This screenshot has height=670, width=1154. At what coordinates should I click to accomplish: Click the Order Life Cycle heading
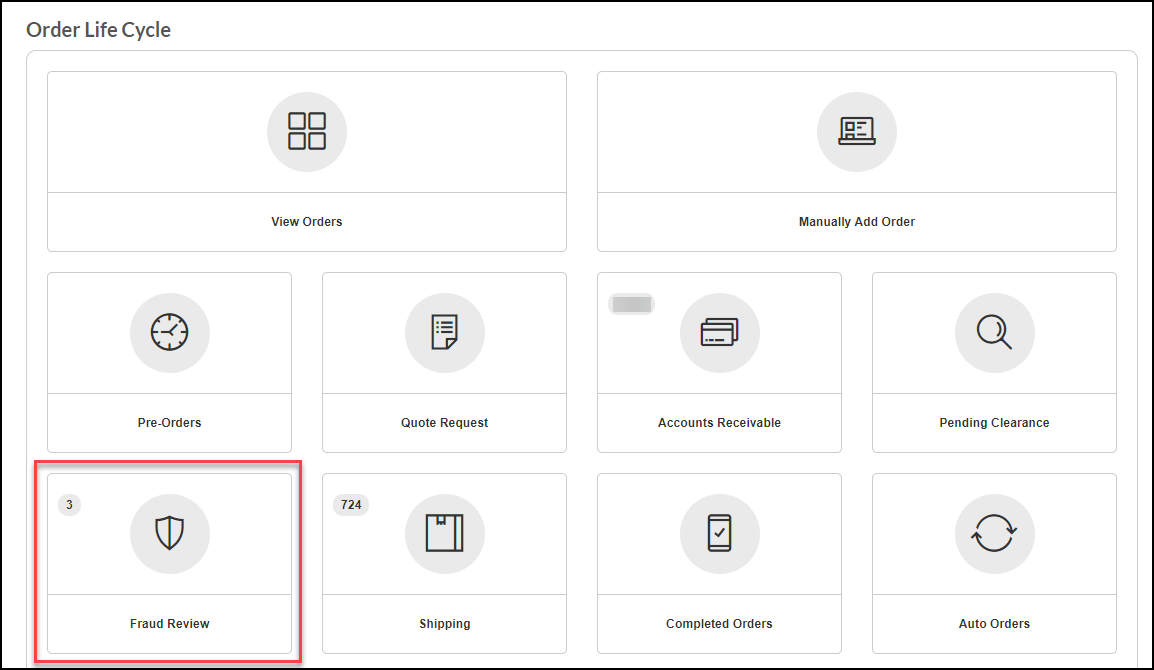99,30
